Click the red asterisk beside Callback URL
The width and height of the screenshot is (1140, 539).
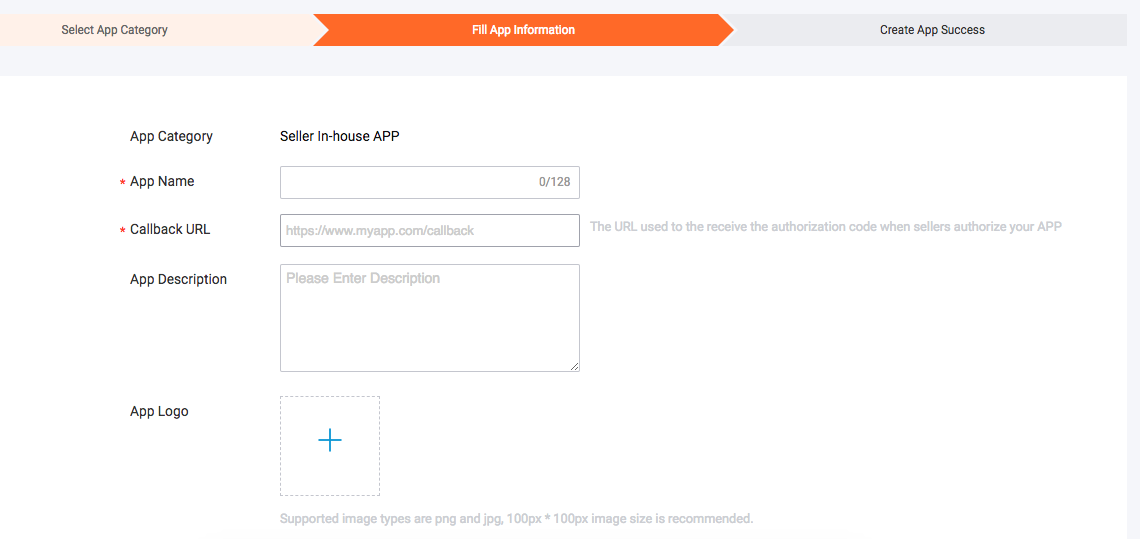tap(122, 231)
